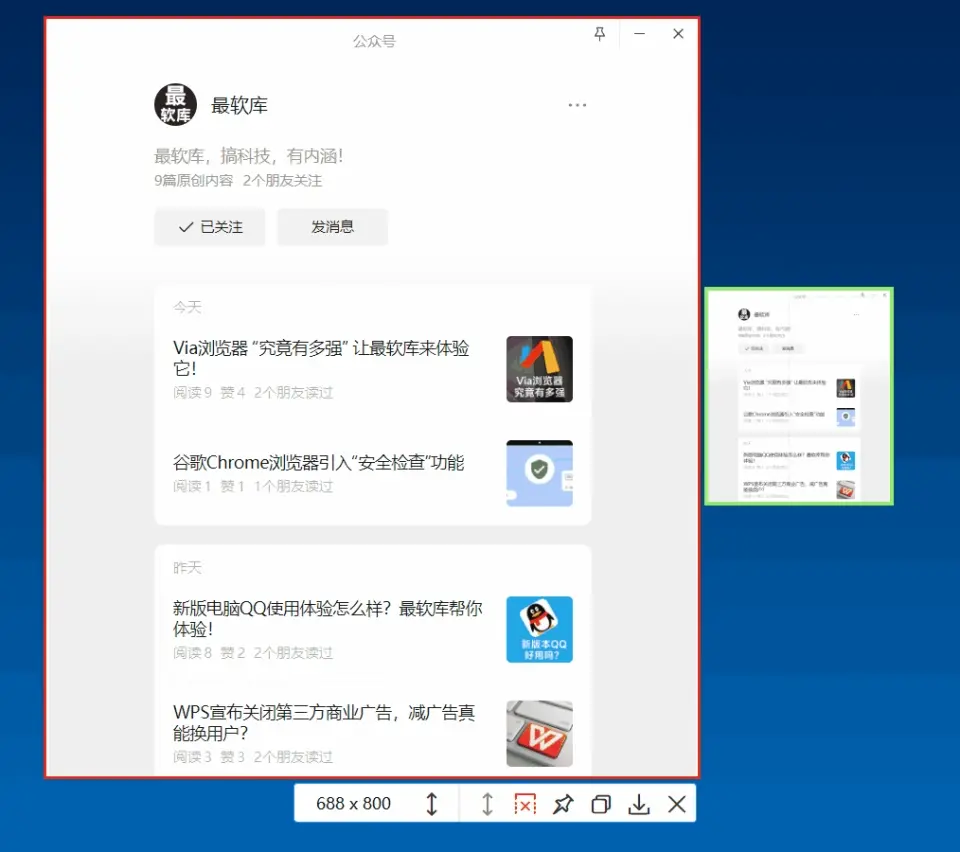Close the capture toolbar with X
Screen dimensions: 960x852
[x=677, y=804]
